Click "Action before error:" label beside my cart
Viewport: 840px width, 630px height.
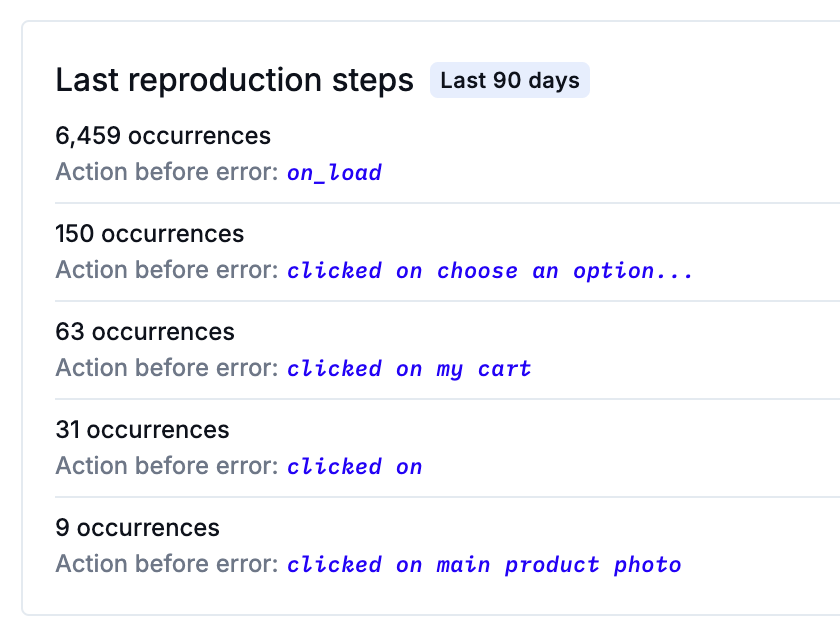pyautogui.click(x=167, y=369)
